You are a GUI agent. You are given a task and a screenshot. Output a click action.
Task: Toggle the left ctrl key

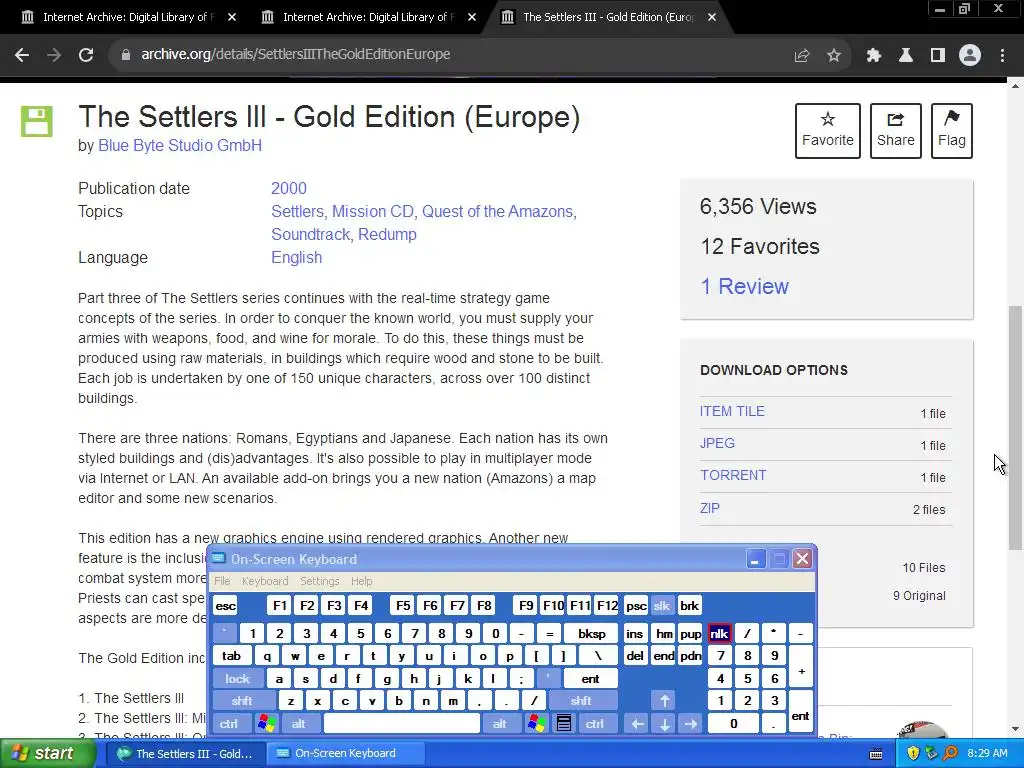[x=229, y=724]
